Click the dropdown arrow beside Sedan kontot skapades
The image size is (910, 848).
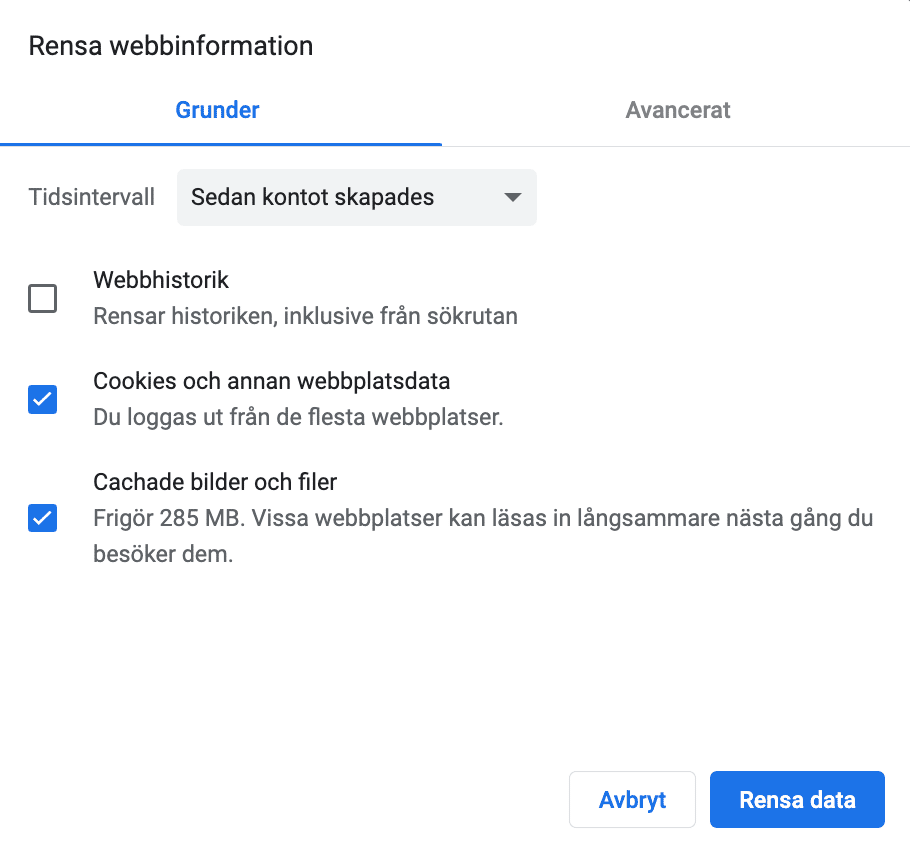(x=513, y=197)
